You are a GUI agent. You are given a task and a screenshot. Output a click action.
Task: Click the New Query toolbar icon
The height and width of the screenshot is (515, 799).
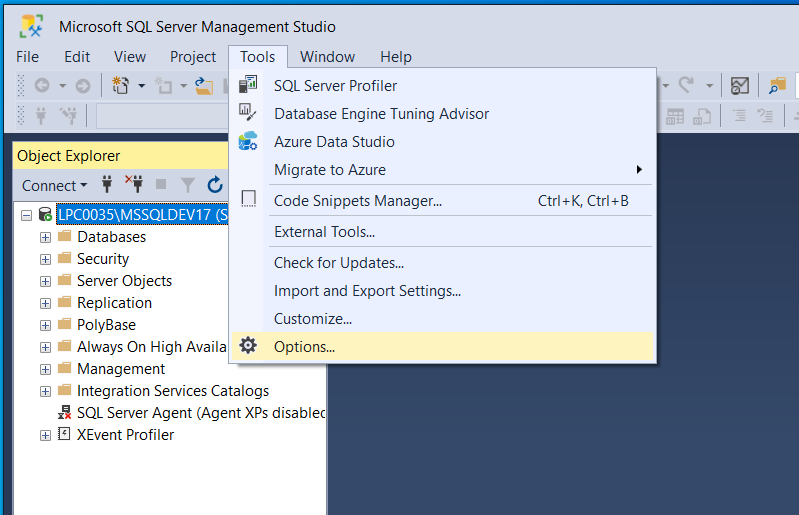pyautogui.click(x=121, y=86)
